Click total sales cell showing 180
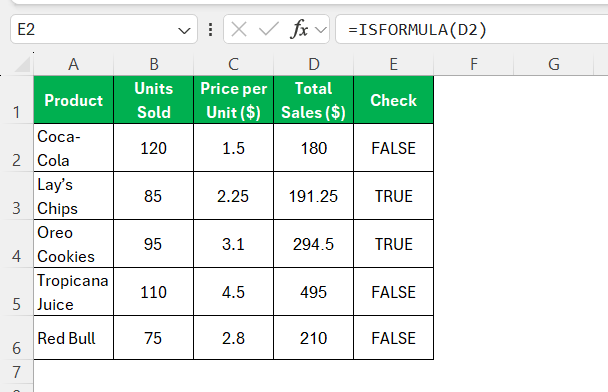Screen dimensions: 608x392 (x=313, y=148)
